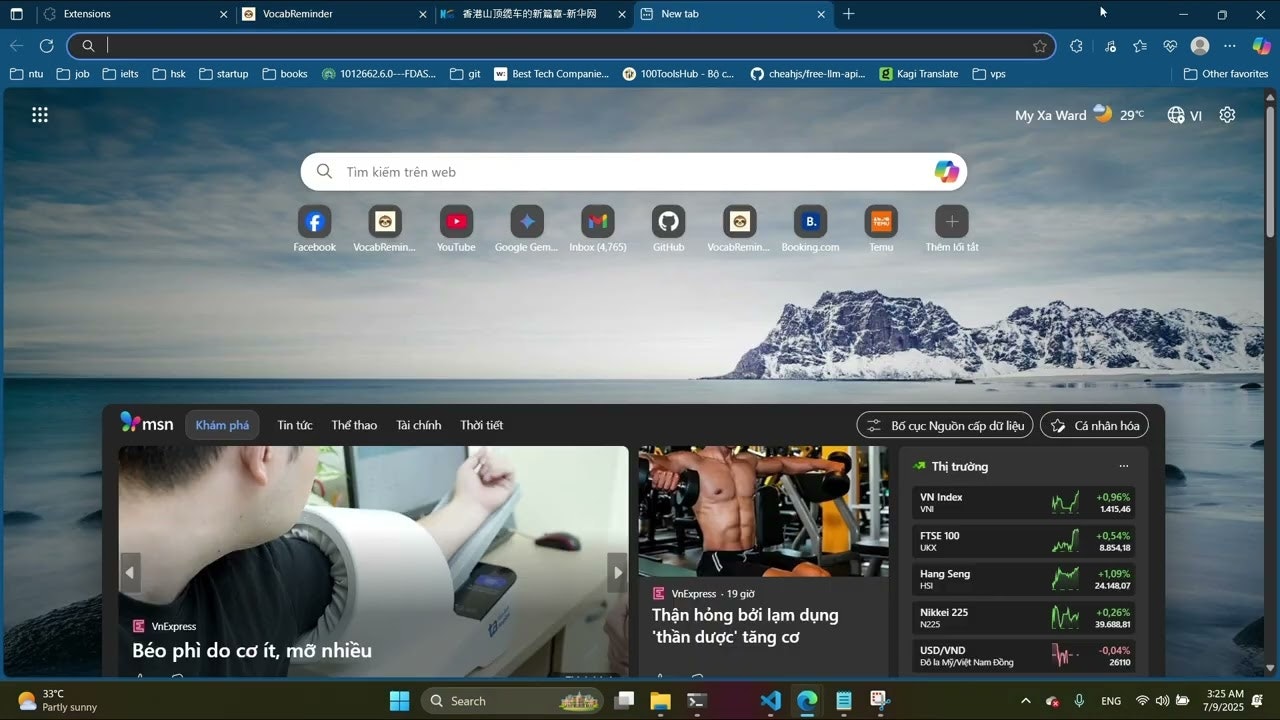Screen dimensions: 1280x720
Task: Click the media control music note icon
Action: click(x=1111, y=46)
